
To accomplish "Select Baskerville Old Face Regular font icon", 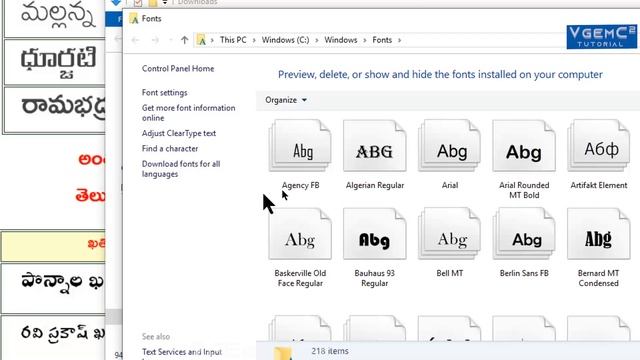I will 300,234.
